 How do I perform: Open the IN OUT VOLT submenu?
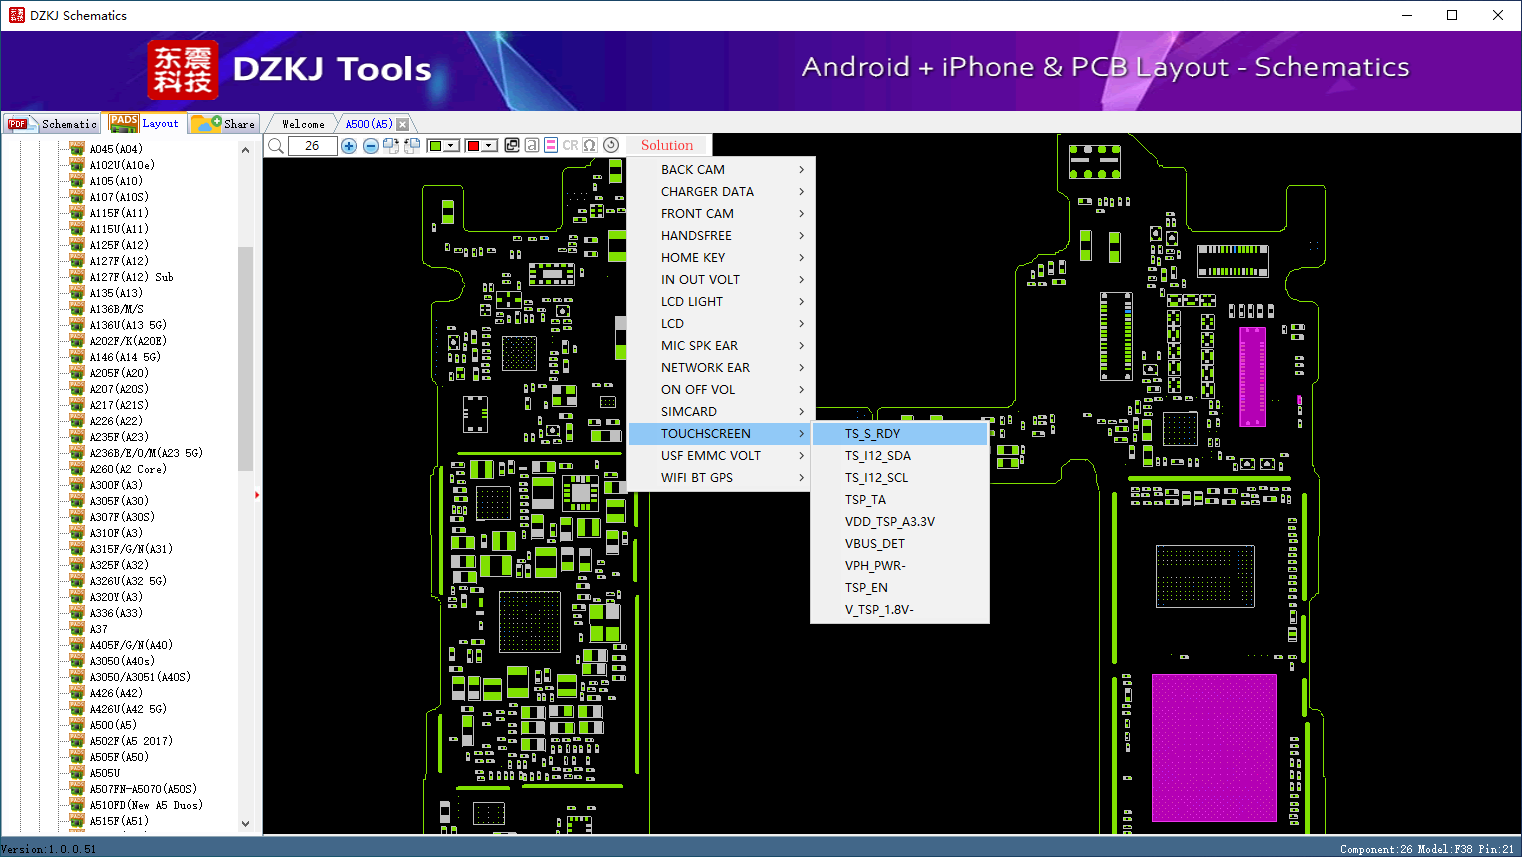tap(721, 280)
